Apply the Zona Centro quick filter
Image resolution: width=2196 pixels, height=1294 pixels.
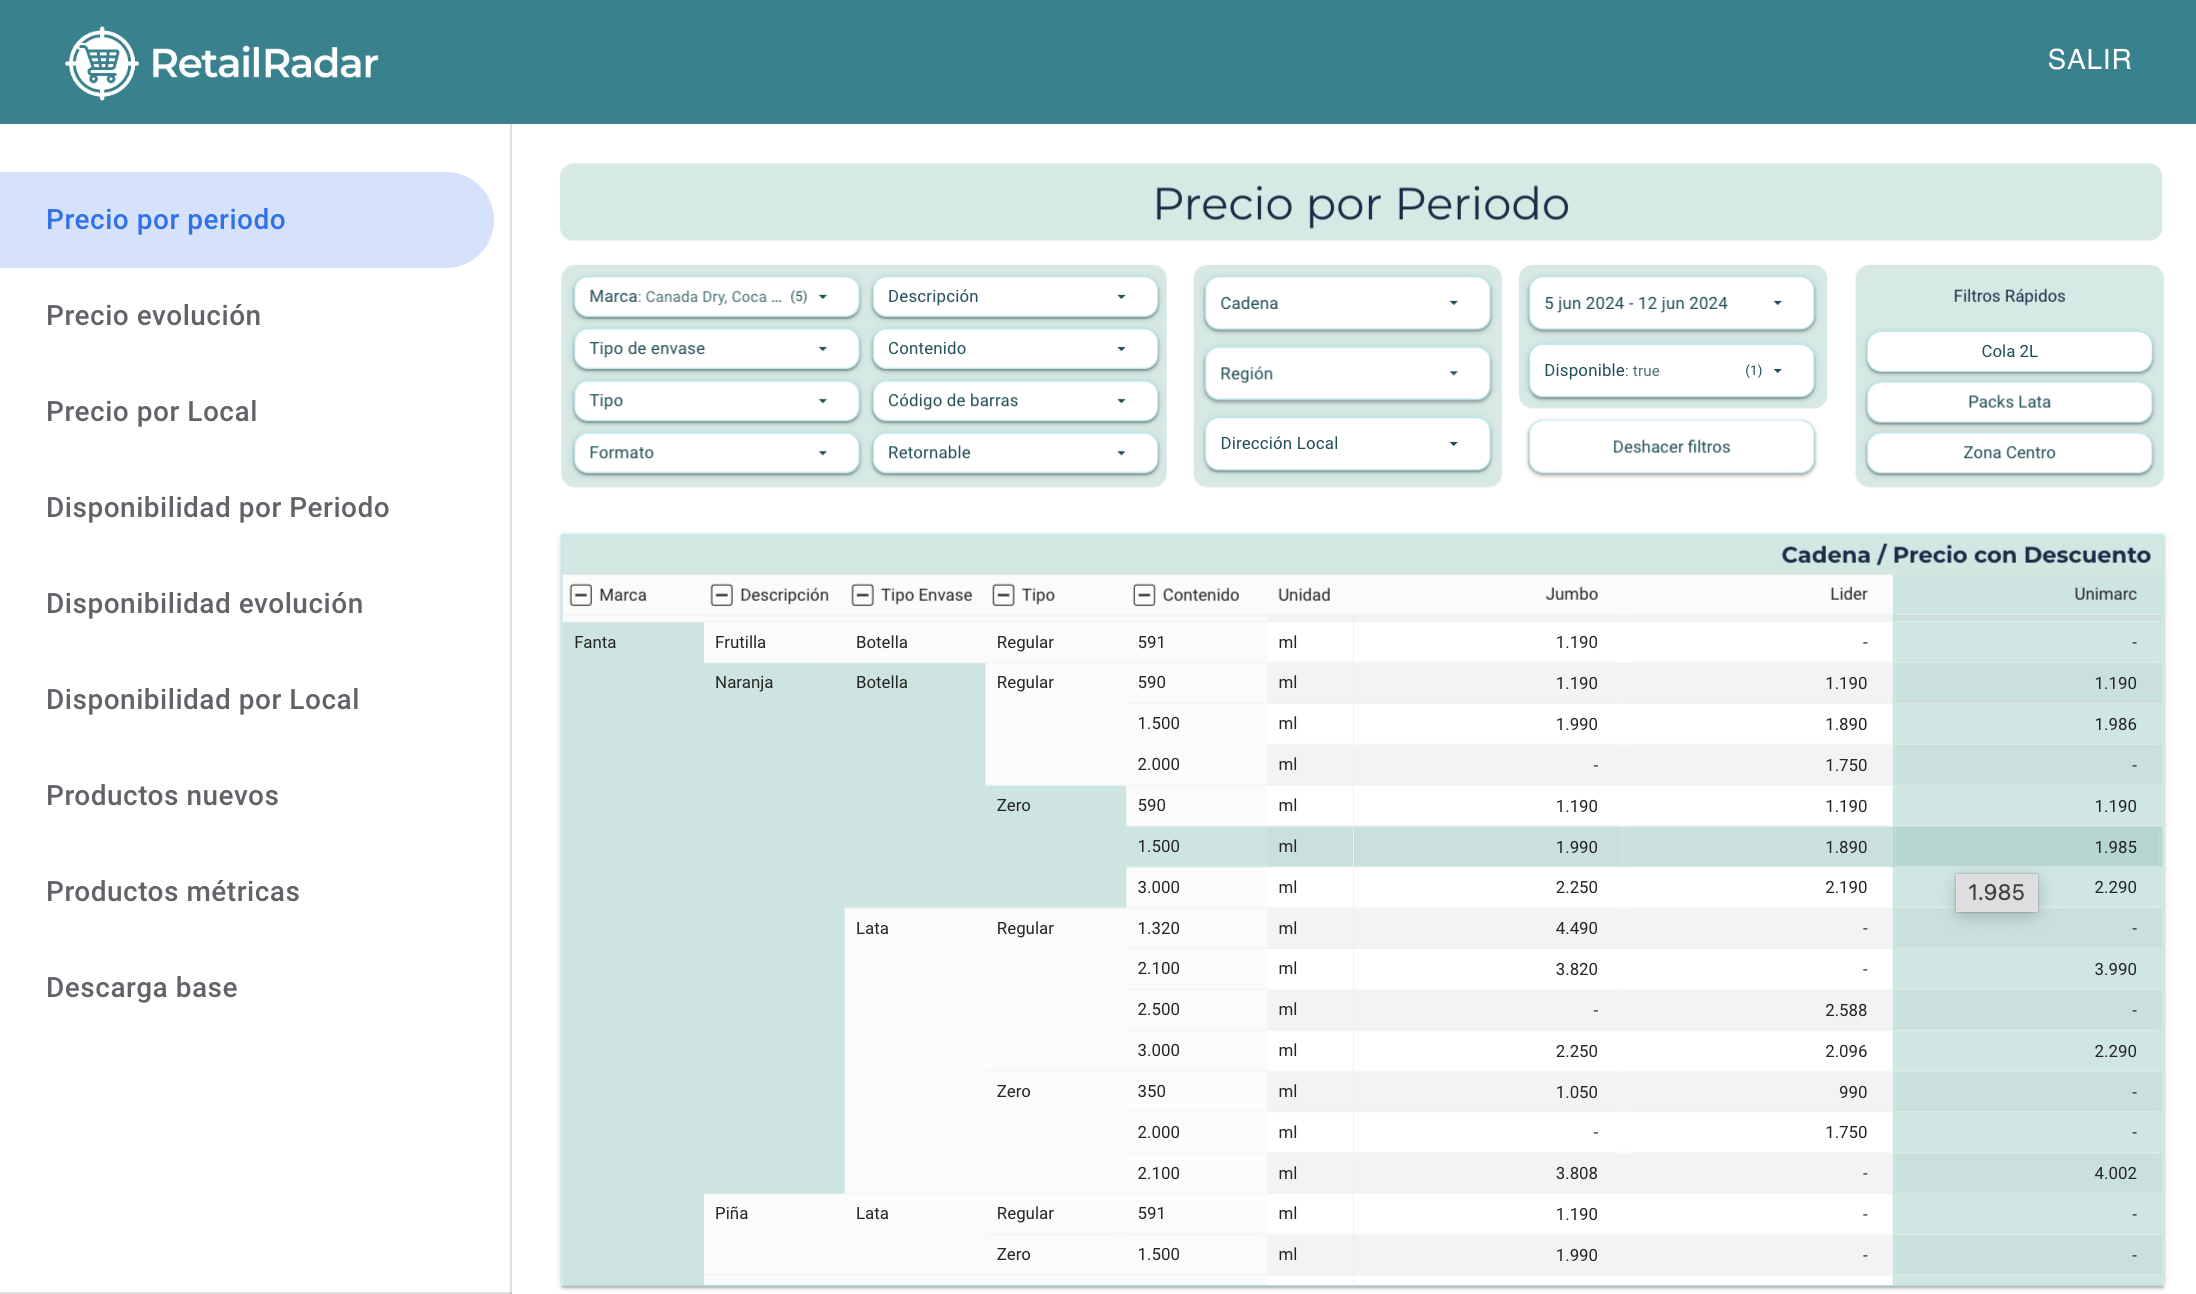[x=2009, y=453]
